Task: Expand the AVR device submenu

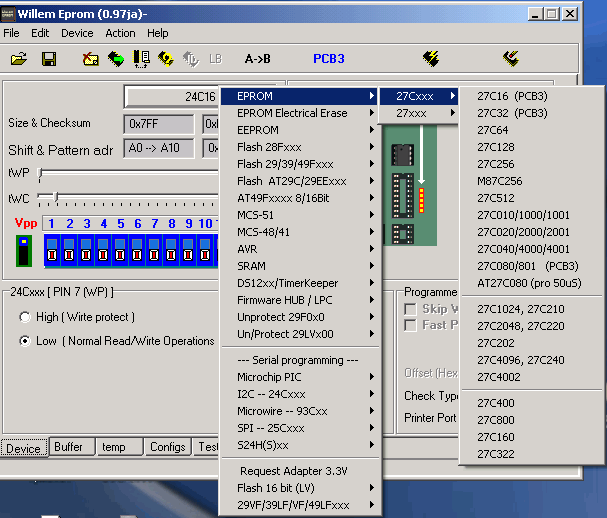Action: pos(300,249)
